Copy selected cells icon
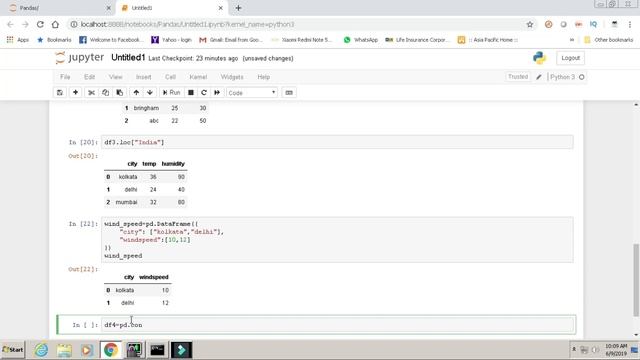Screen dimensions: 640x360 point(105,93)
